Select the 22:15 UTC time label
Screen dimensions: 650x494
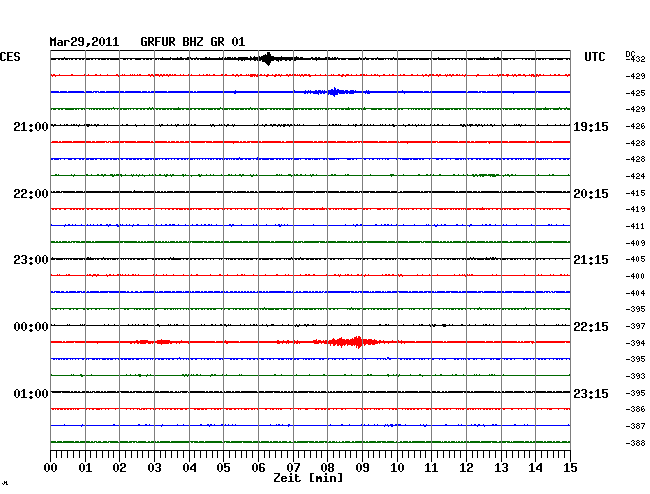(x=591, y=327)
